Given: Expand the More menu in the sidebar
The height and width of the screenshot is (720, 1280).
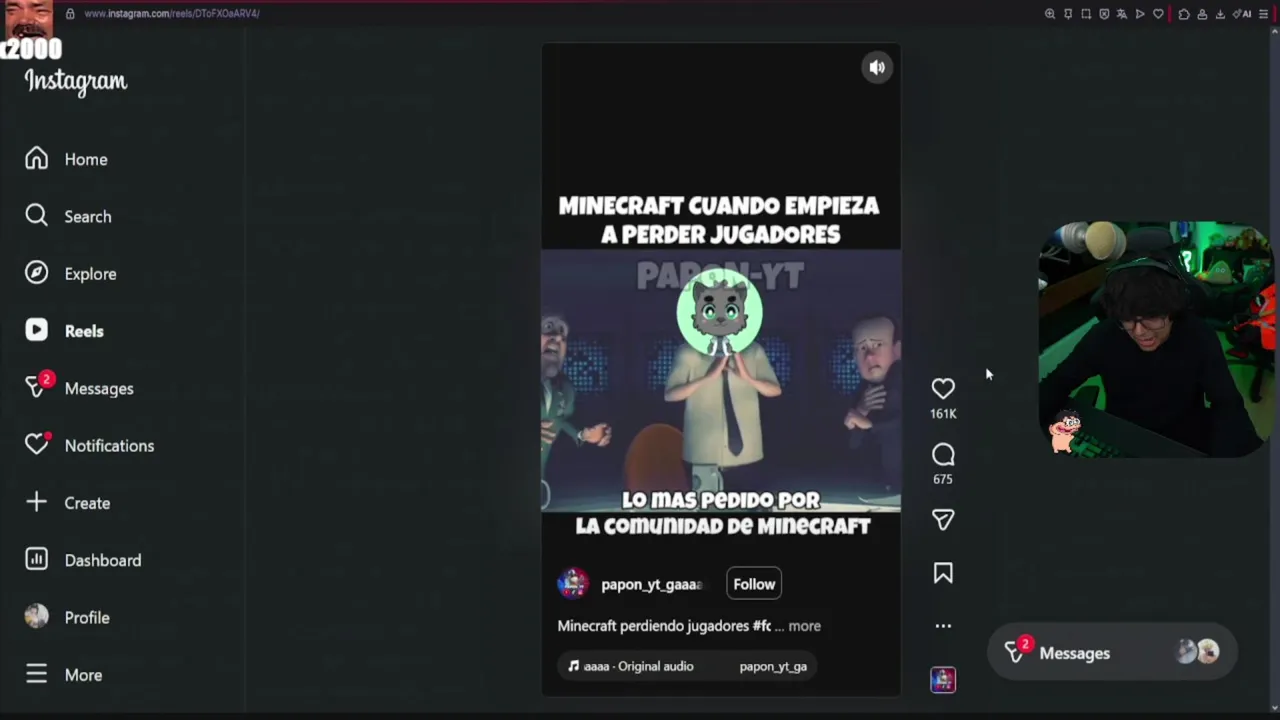Looking at the screenshot, I should pyautogui.click(x=63, y=675).
